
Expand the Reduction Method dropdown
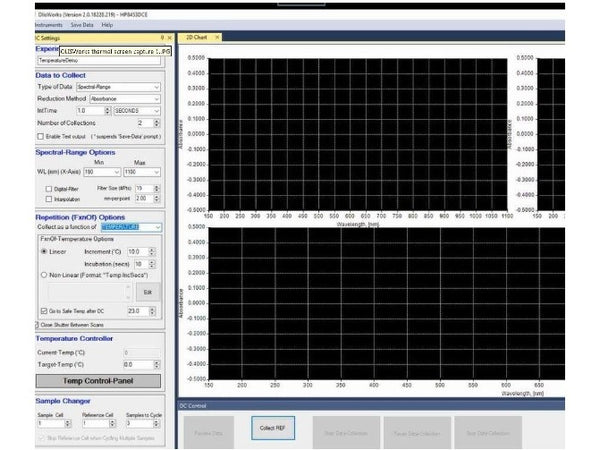[157, 99]
